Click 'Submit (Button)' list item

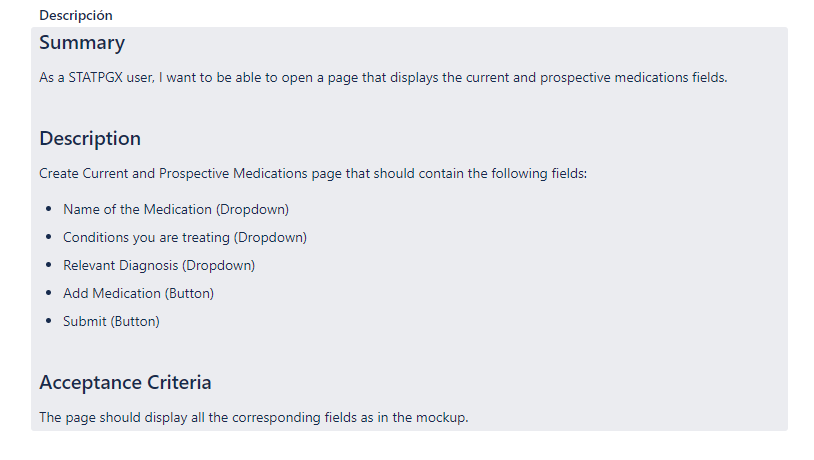[x=111, y=321]
